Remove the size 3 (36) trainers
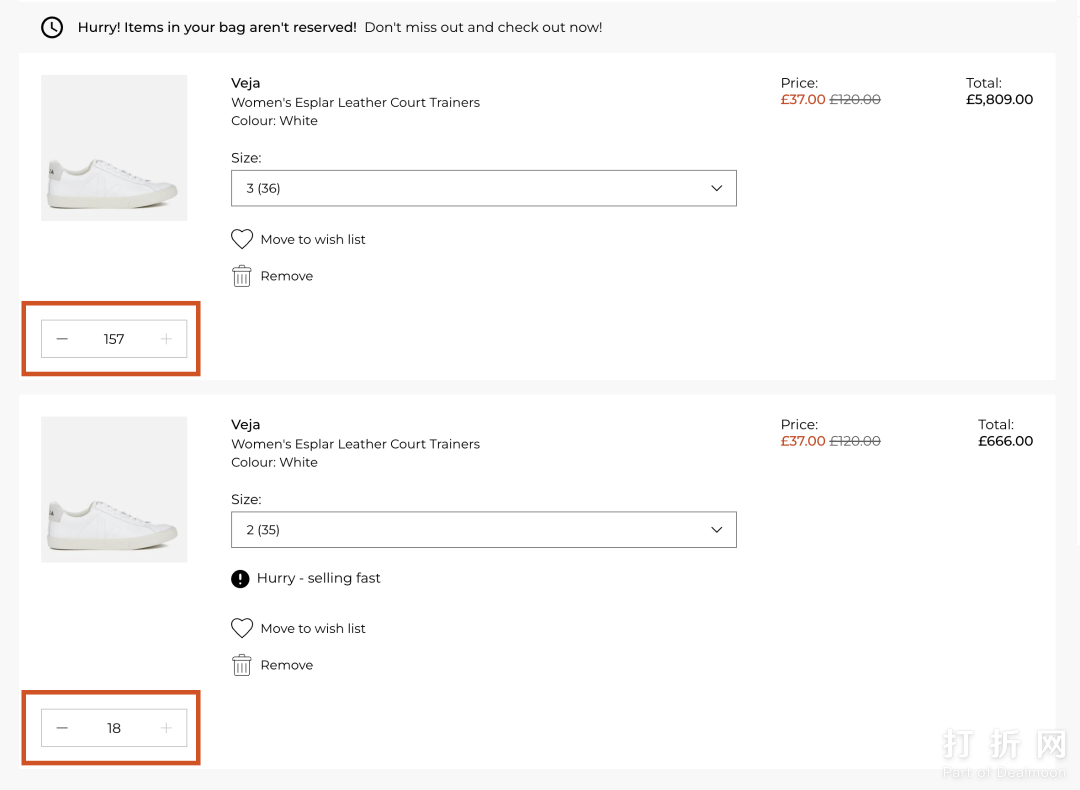The height and width of the screenshot is (790, 1080). [x=287, y=276]
